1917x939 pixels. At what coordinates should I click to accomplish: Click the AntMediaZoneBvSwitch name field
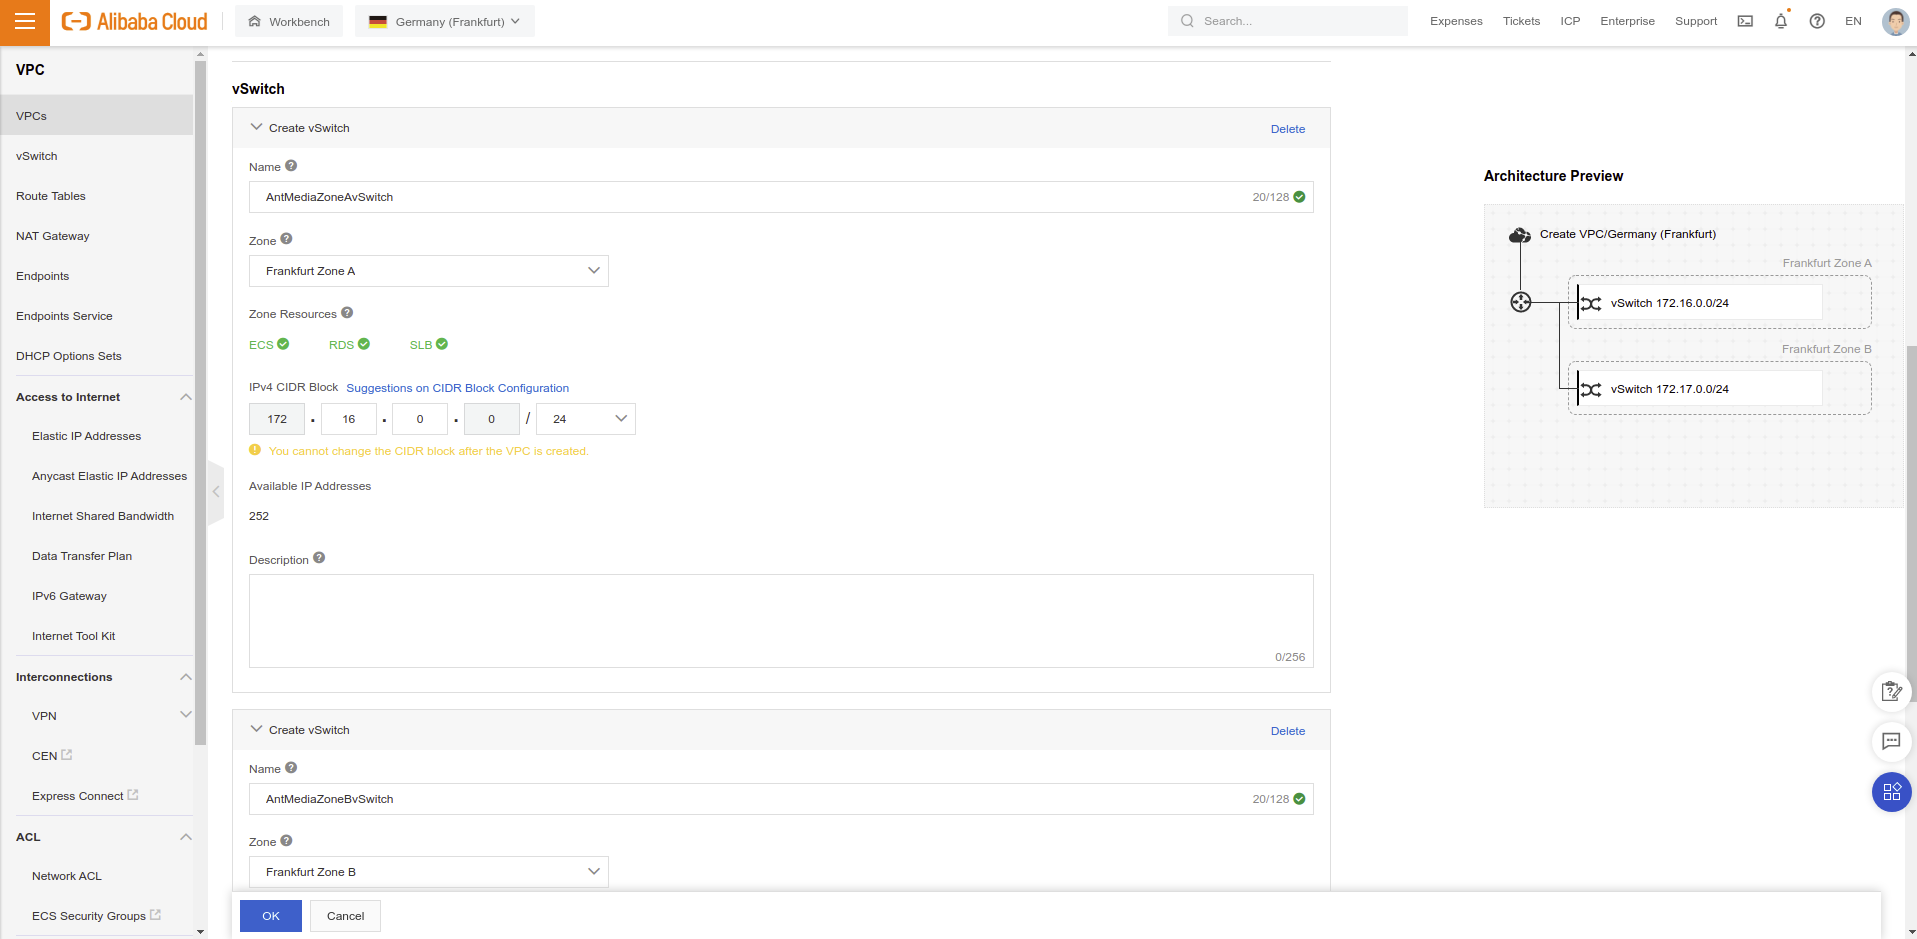click(781, 799)
